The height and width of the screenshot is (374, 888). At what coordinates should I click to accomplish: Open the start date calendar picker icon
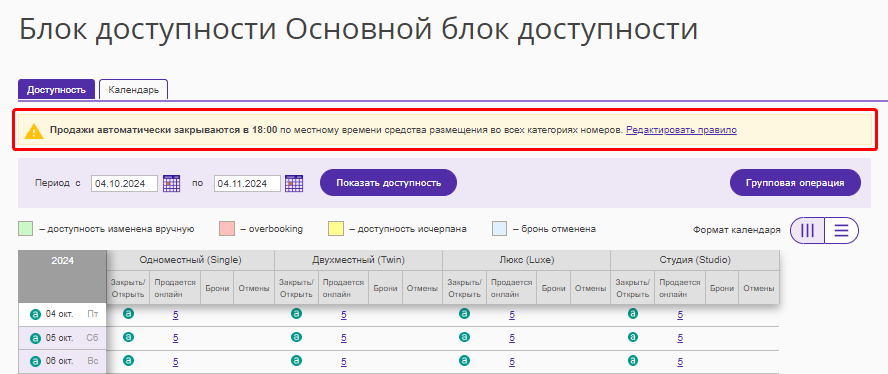[x=172, y=183]
